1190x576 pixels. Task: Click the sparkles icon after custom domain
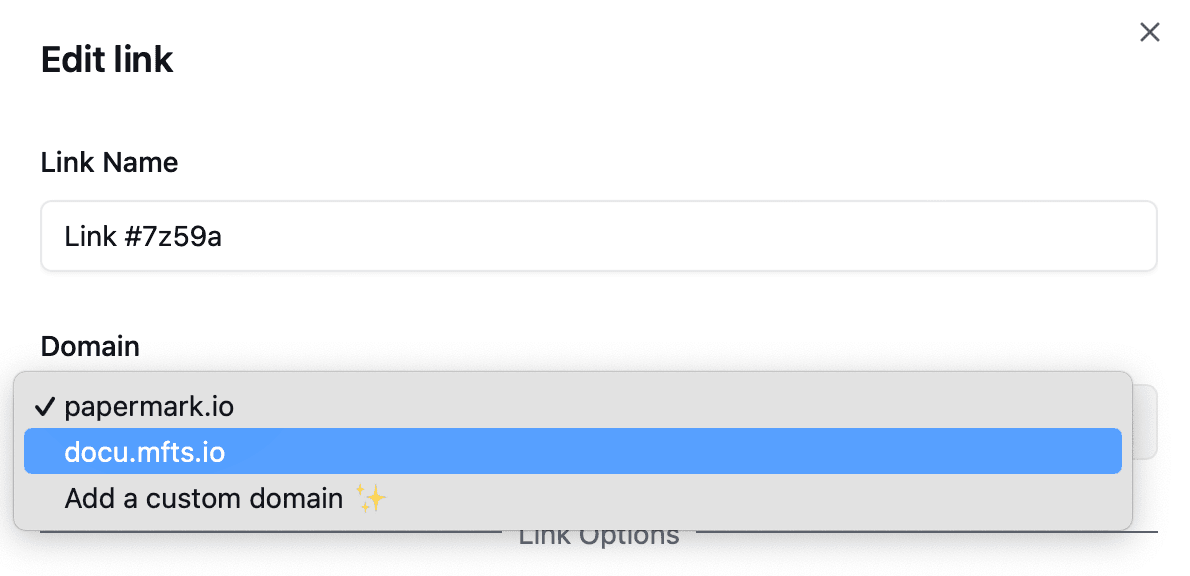[371, 498]
